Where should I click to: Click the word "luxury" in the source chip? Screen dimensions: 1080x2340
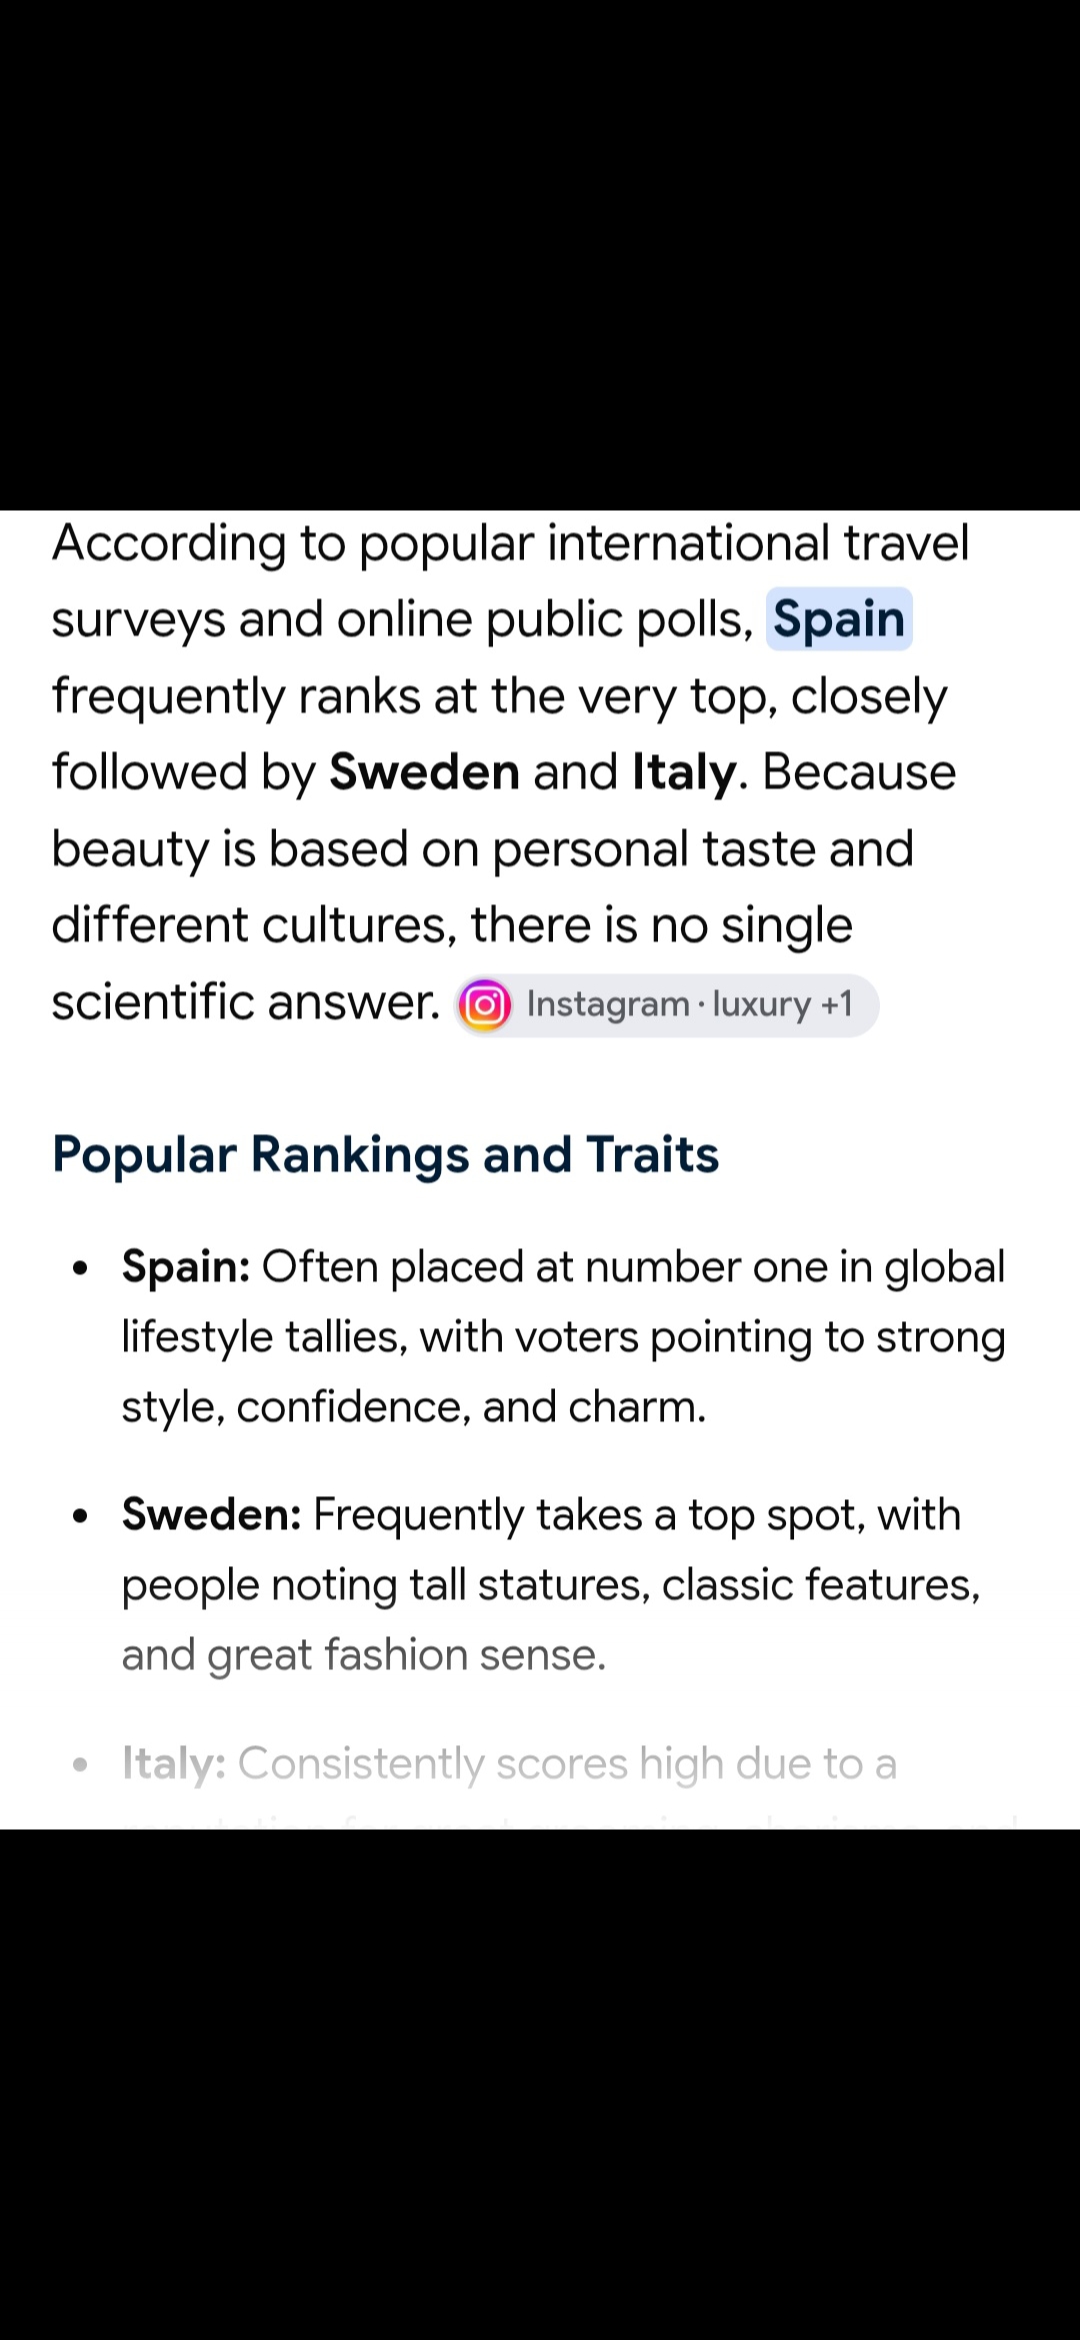[x=761, y=1005]
